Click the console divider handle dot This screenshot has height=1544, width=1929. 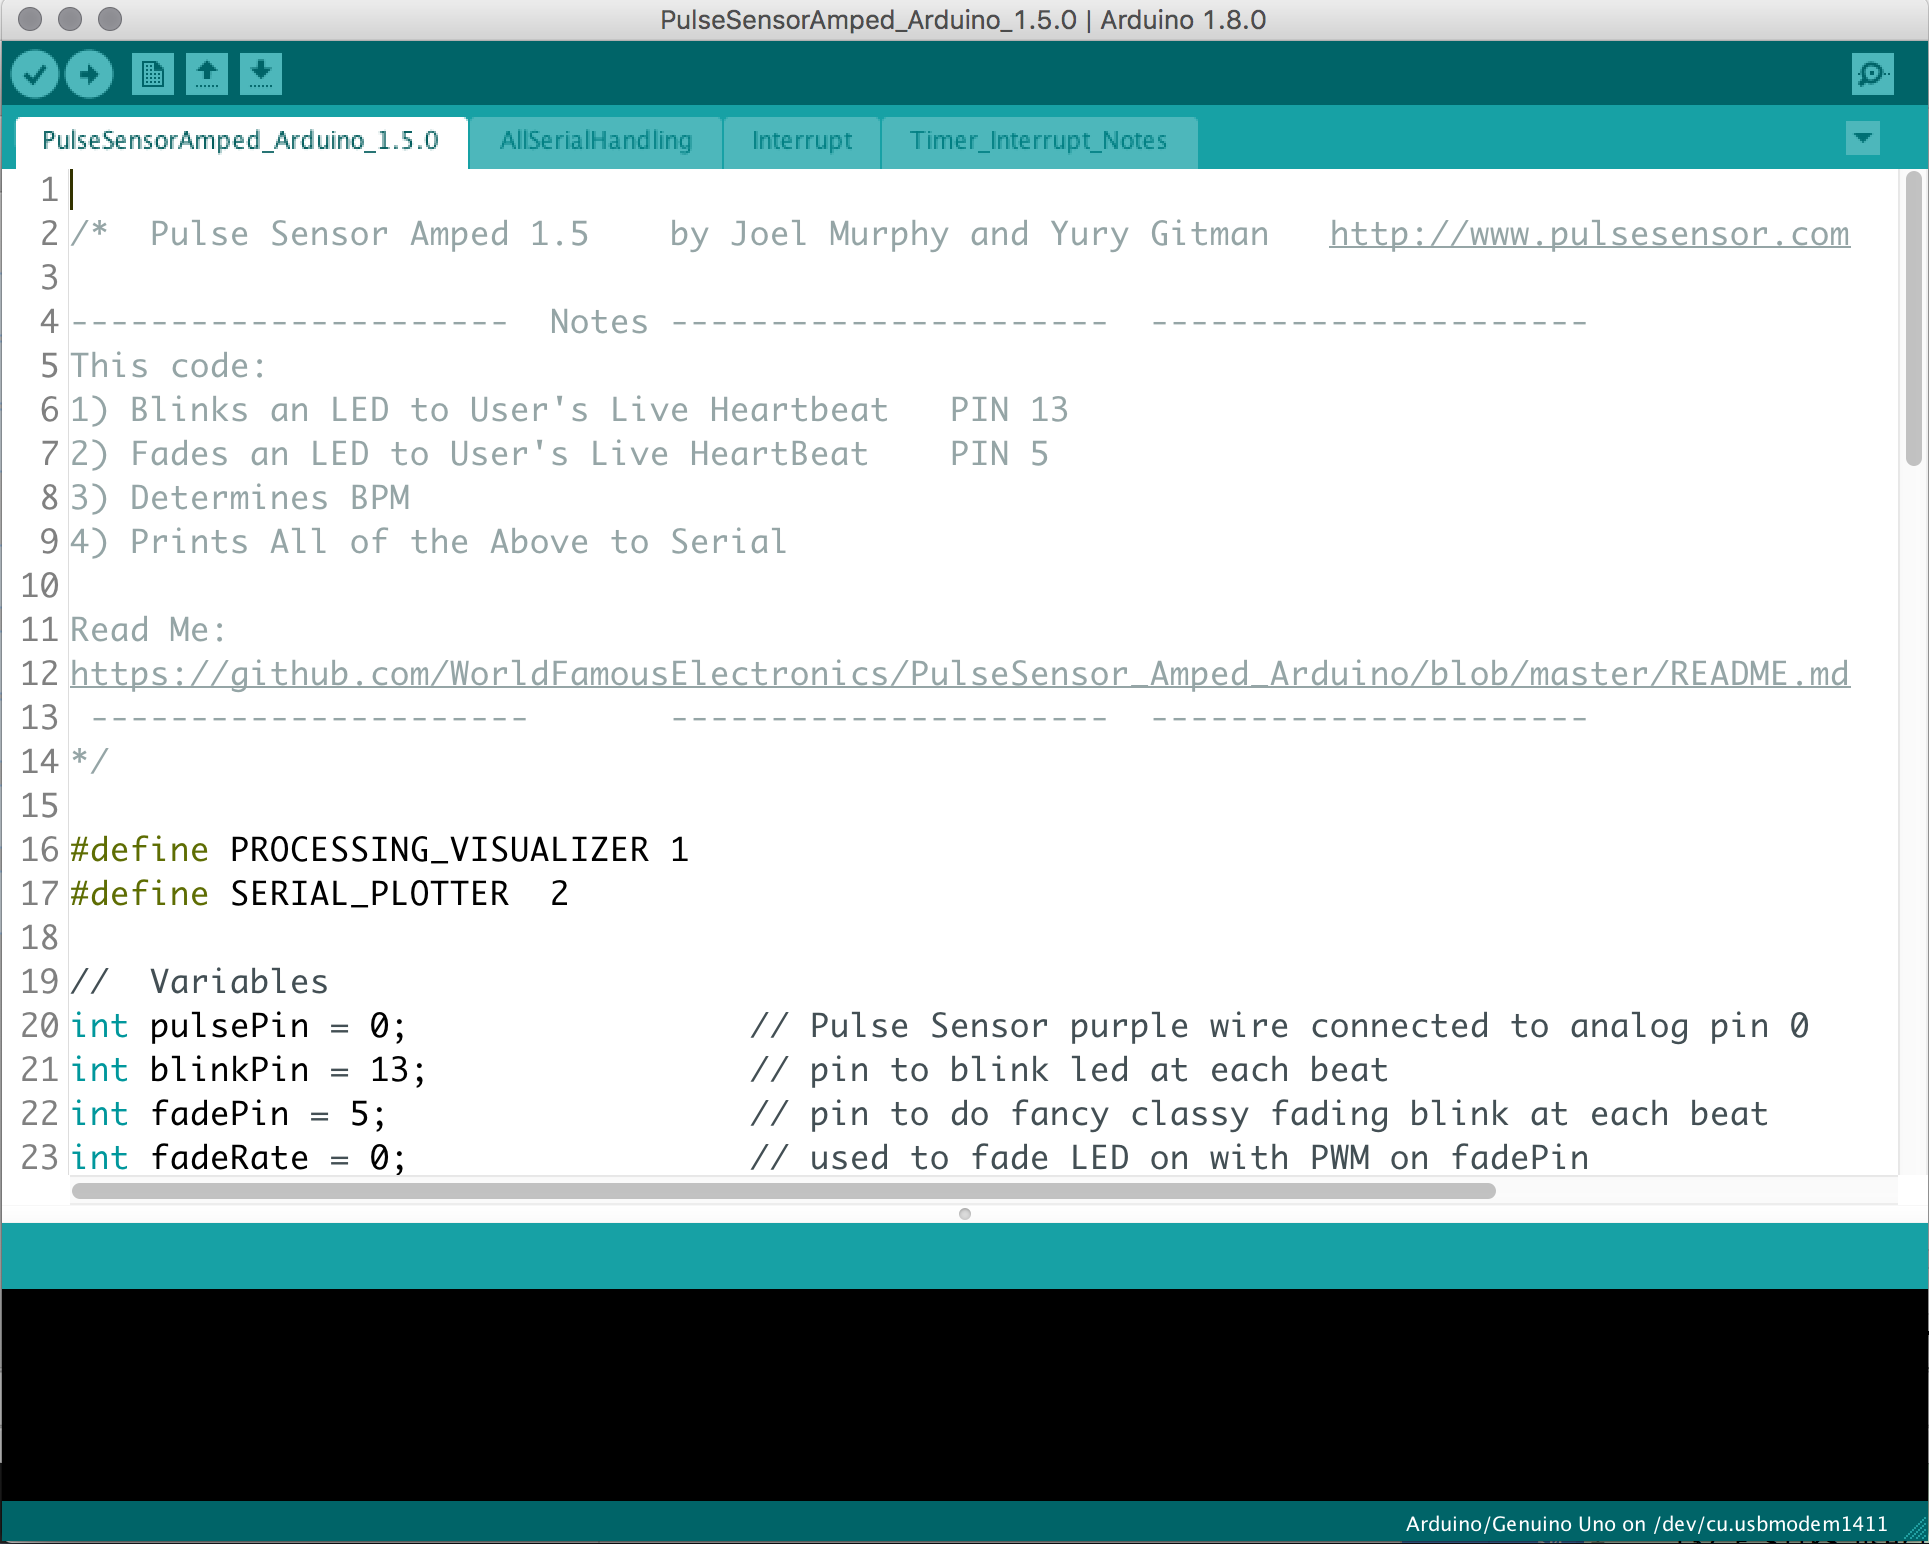(964, 1214)
